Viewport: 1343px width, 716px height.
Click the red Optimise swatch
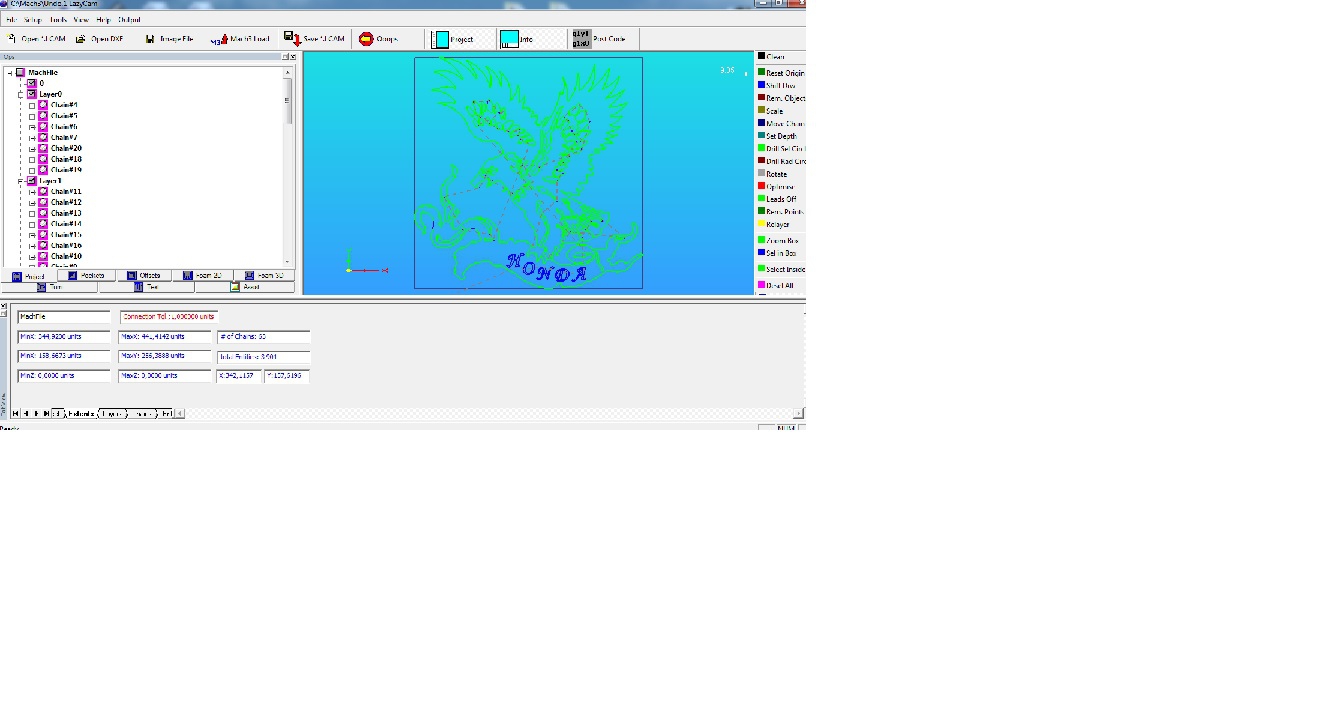[761, 186]
